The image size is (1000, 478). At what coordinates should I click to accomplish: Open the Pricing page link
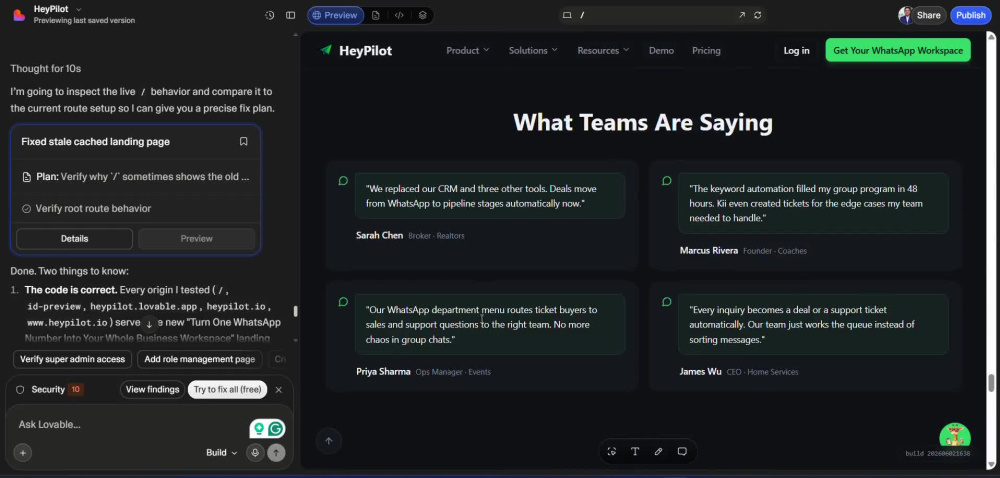click(x=706, y=50)
